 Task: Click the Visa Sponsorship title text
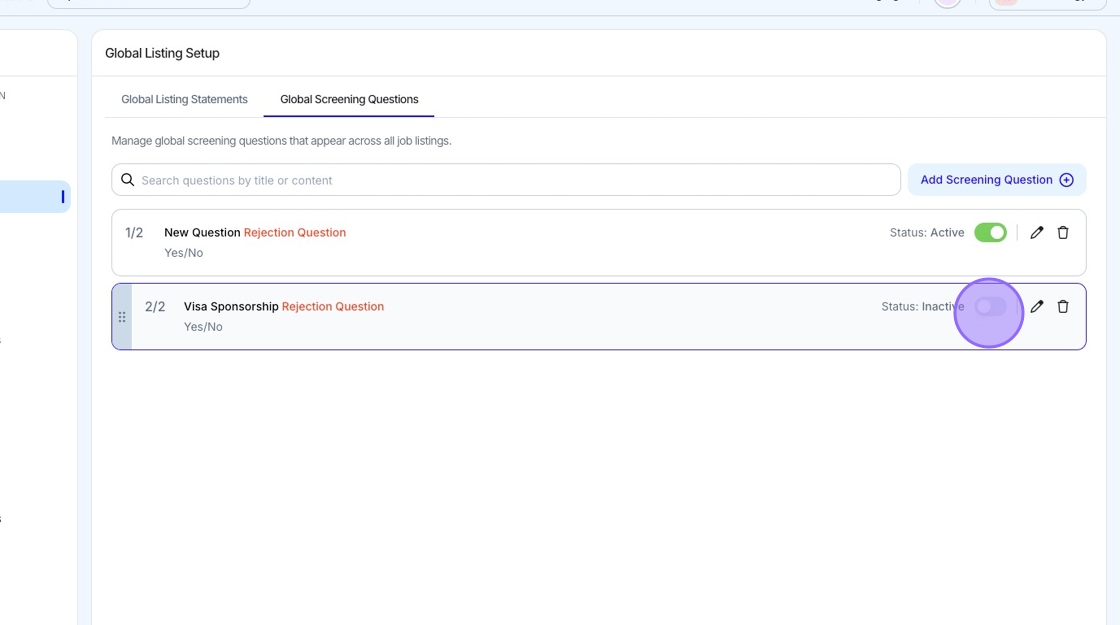pos(231,306)
